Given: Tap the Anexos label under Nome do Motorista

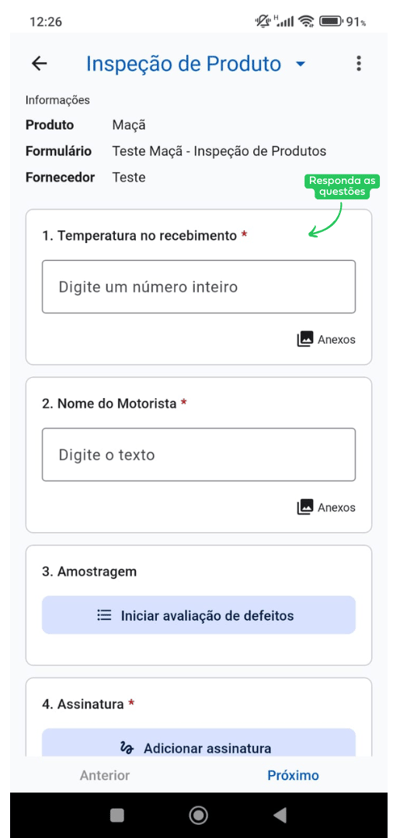Looking at the screenshot, I should (336, 507).
